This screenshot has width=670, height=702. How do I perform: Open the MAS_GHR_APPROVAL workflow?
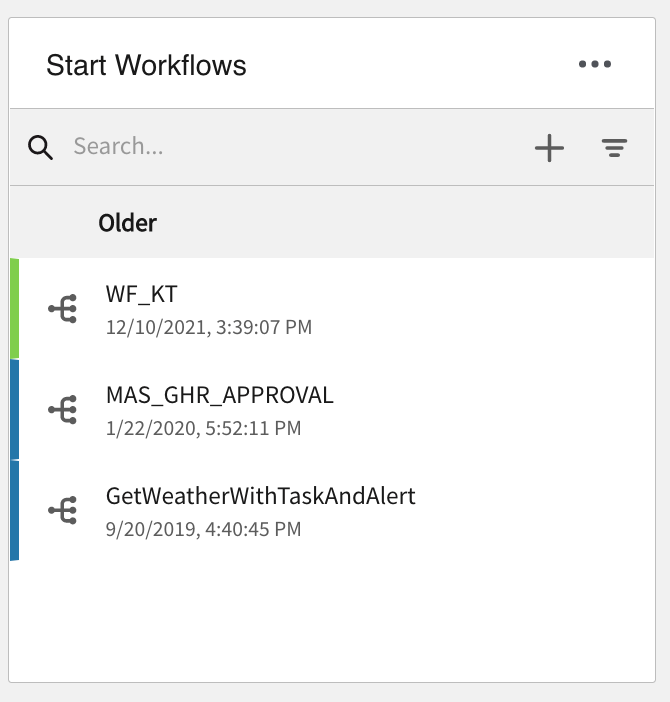219,395
